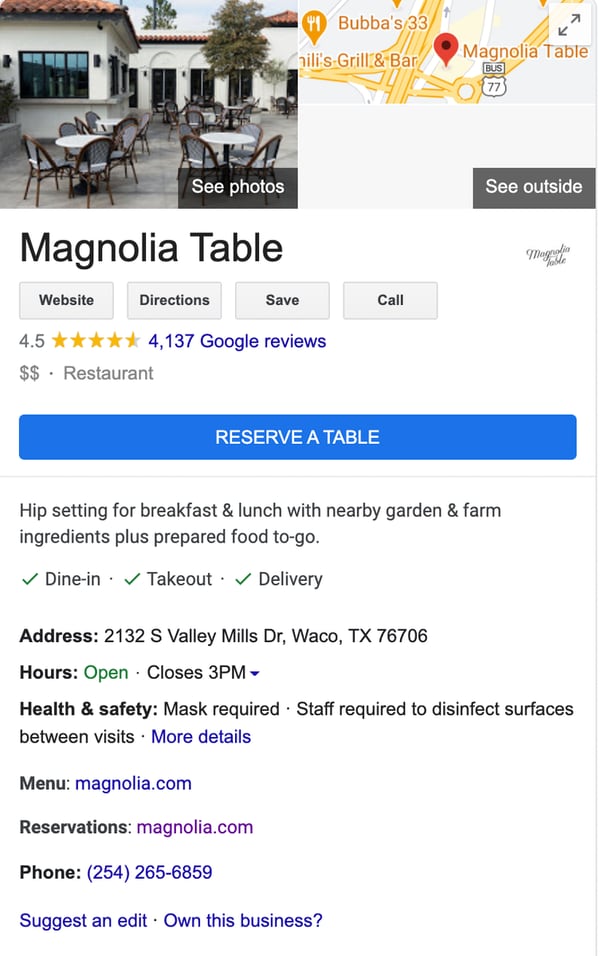This screenshot has width=600, height=956.
Task: View More details for health & safety
Action: [x=201, y=737]
